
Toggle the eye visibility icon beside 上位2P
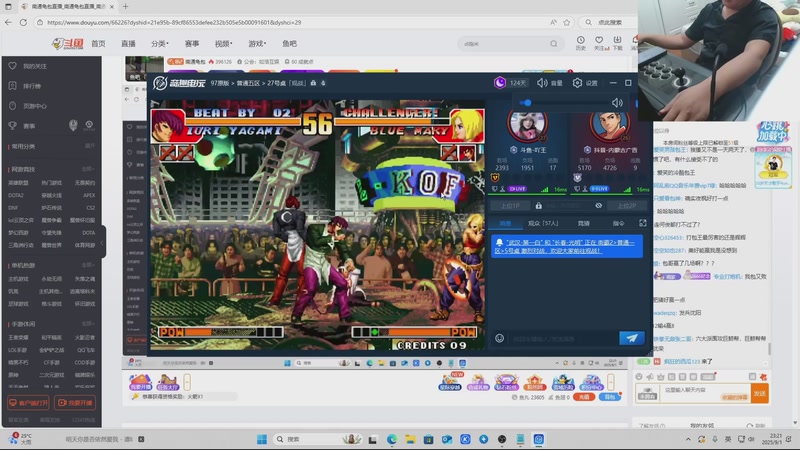(x=598, y=206)
